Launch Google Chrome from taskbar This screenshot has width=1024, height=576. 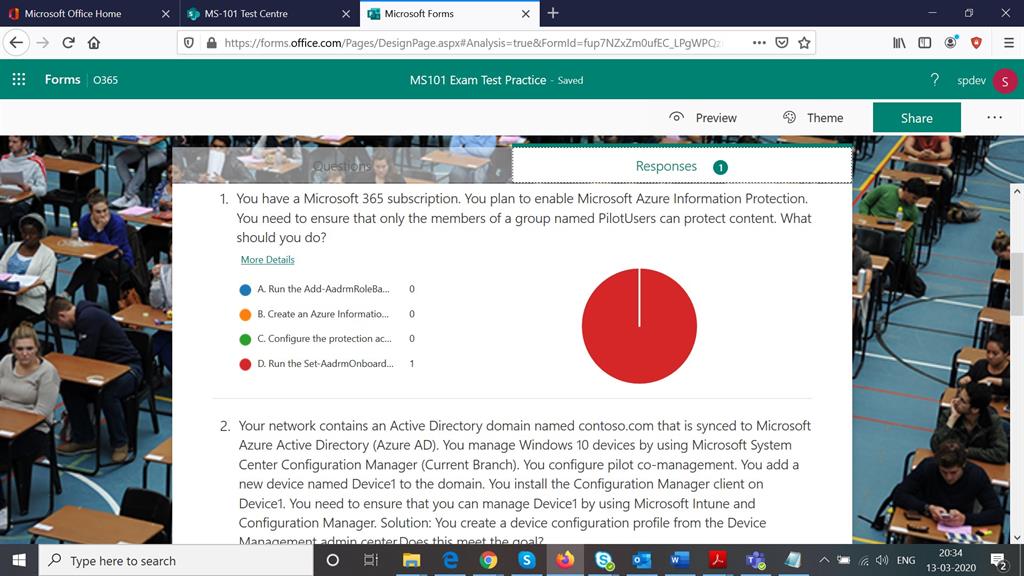pyautogui.click(x=488, y=560)
